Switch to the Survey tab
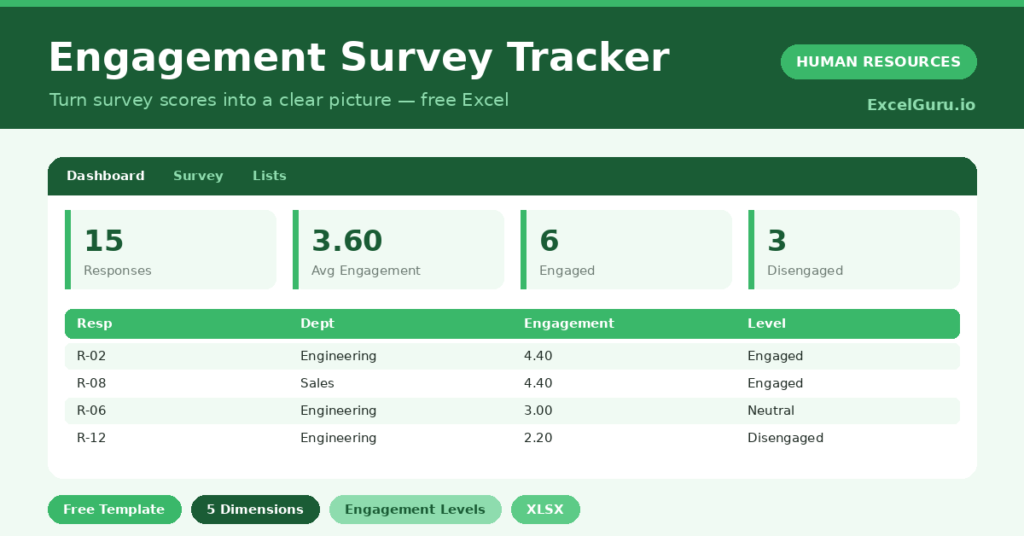 click(198, 176)
